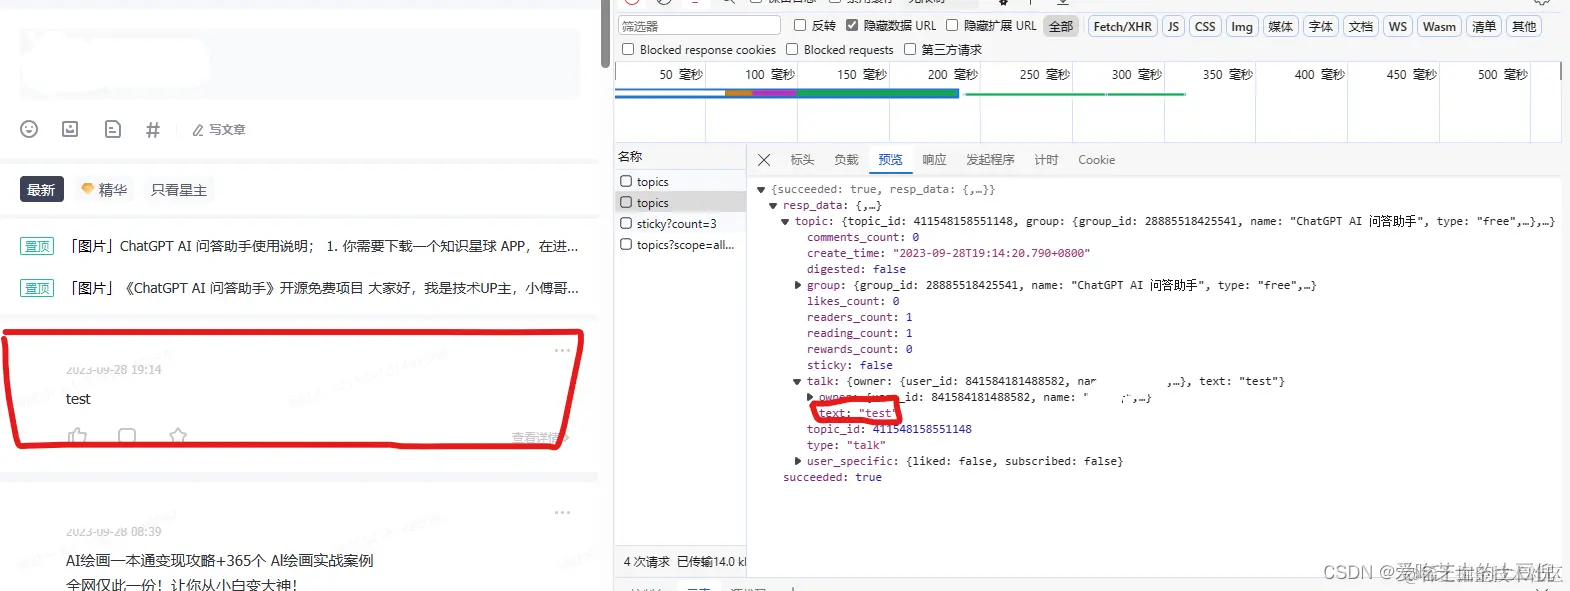Screen dimensions: 1570x591
Task: Like the test post with thumbs-up icon
Action: coord(77,436)
